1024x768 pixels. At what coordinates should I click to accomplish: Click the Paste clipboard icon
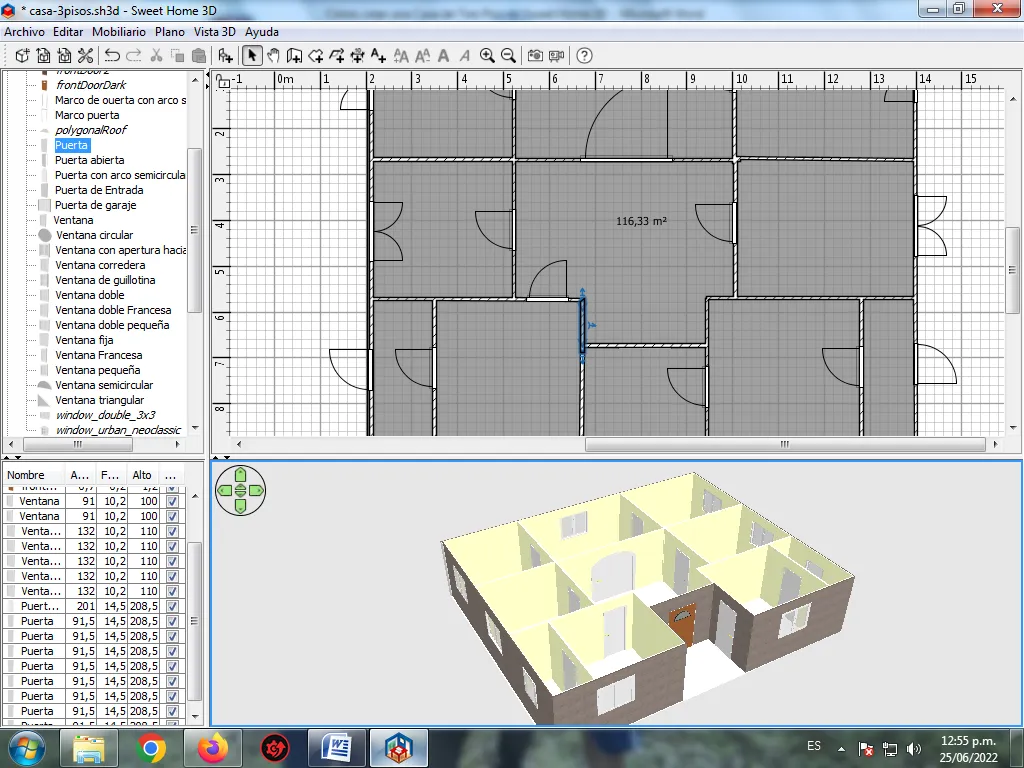point(199,56)
